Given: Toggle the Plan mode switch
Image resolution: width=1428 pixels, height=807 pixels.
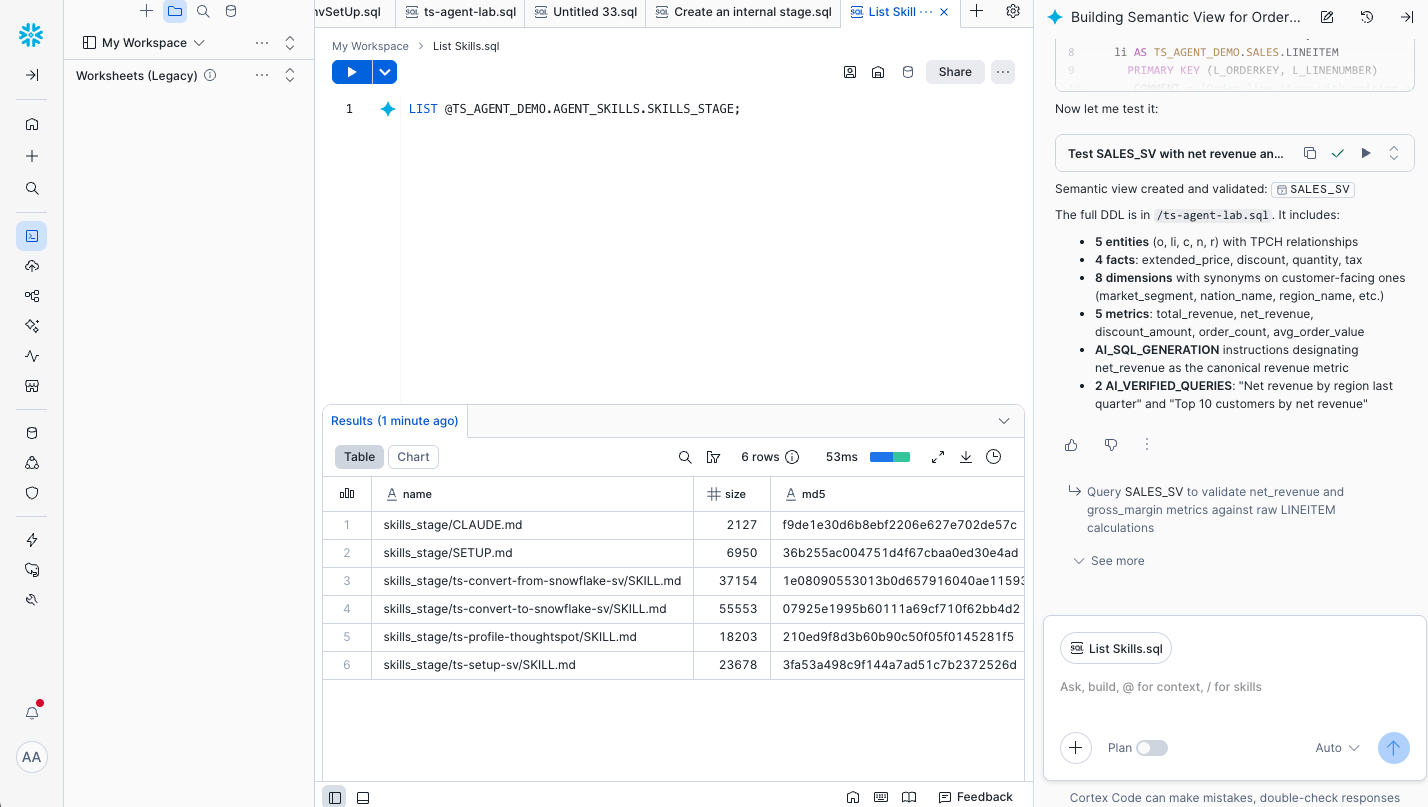Looking at the screenshot, I should click(1152, 748).
